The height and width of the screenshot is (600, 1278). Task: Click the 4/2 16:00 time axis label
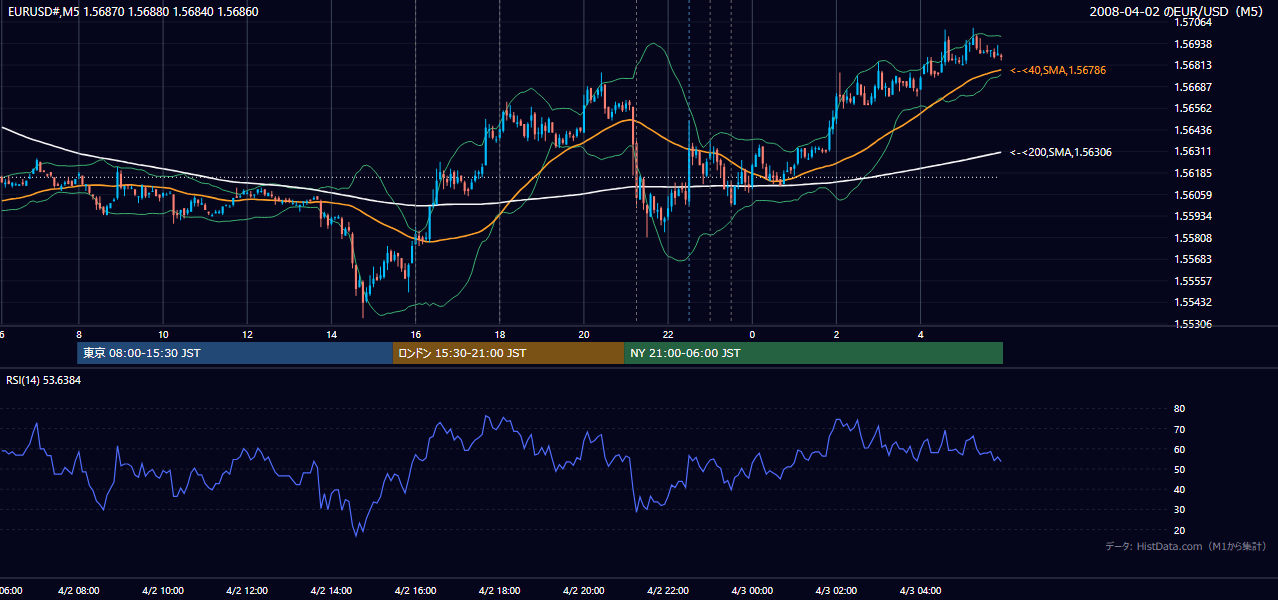(x=415, y=590)
